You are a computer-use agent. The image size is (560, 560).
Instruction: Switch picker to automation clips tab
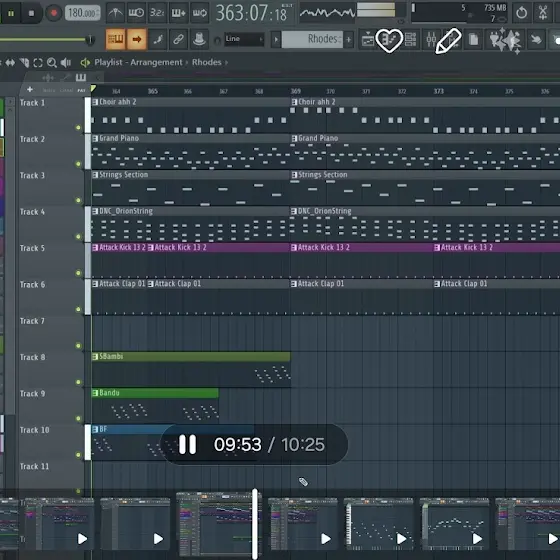coord(66,78)
